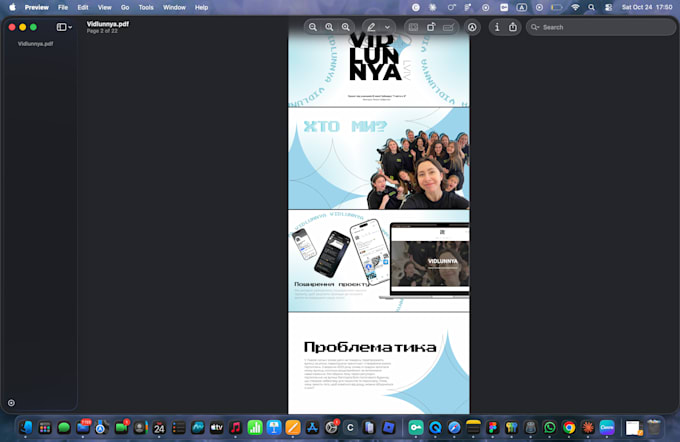Image resolution: width=680 pixels, height=442 pixels.
Task: Open WhatsApp from the Dock
Action: 549,428
